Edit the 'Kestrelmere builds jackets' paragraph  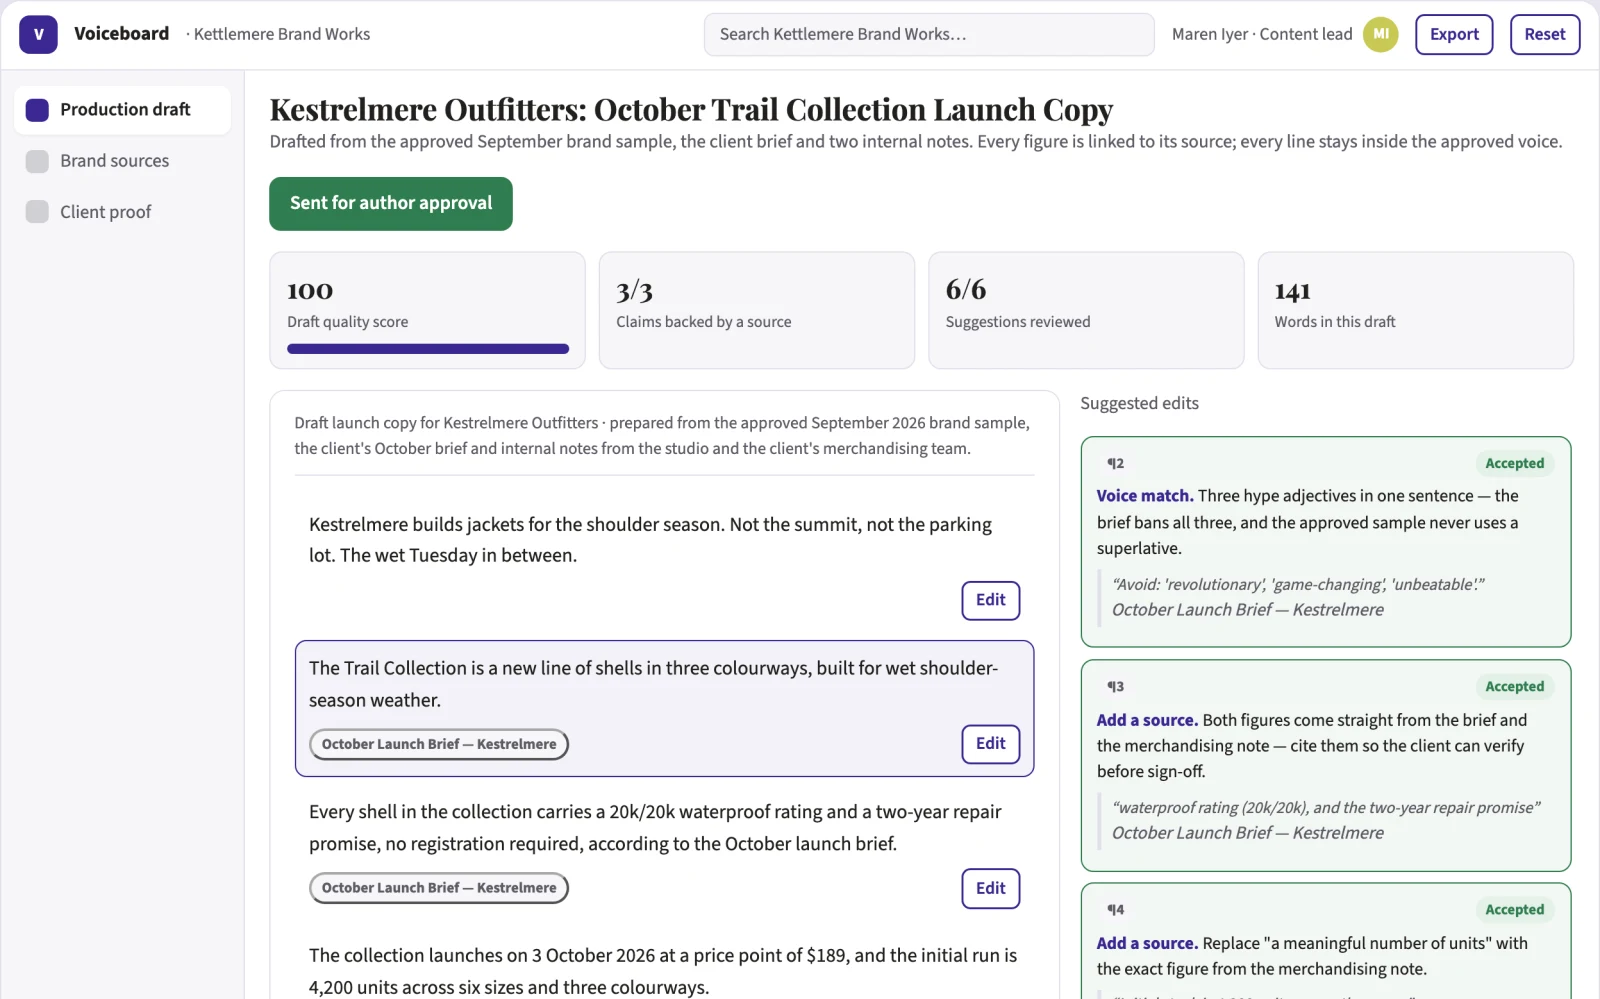(991, 600)
